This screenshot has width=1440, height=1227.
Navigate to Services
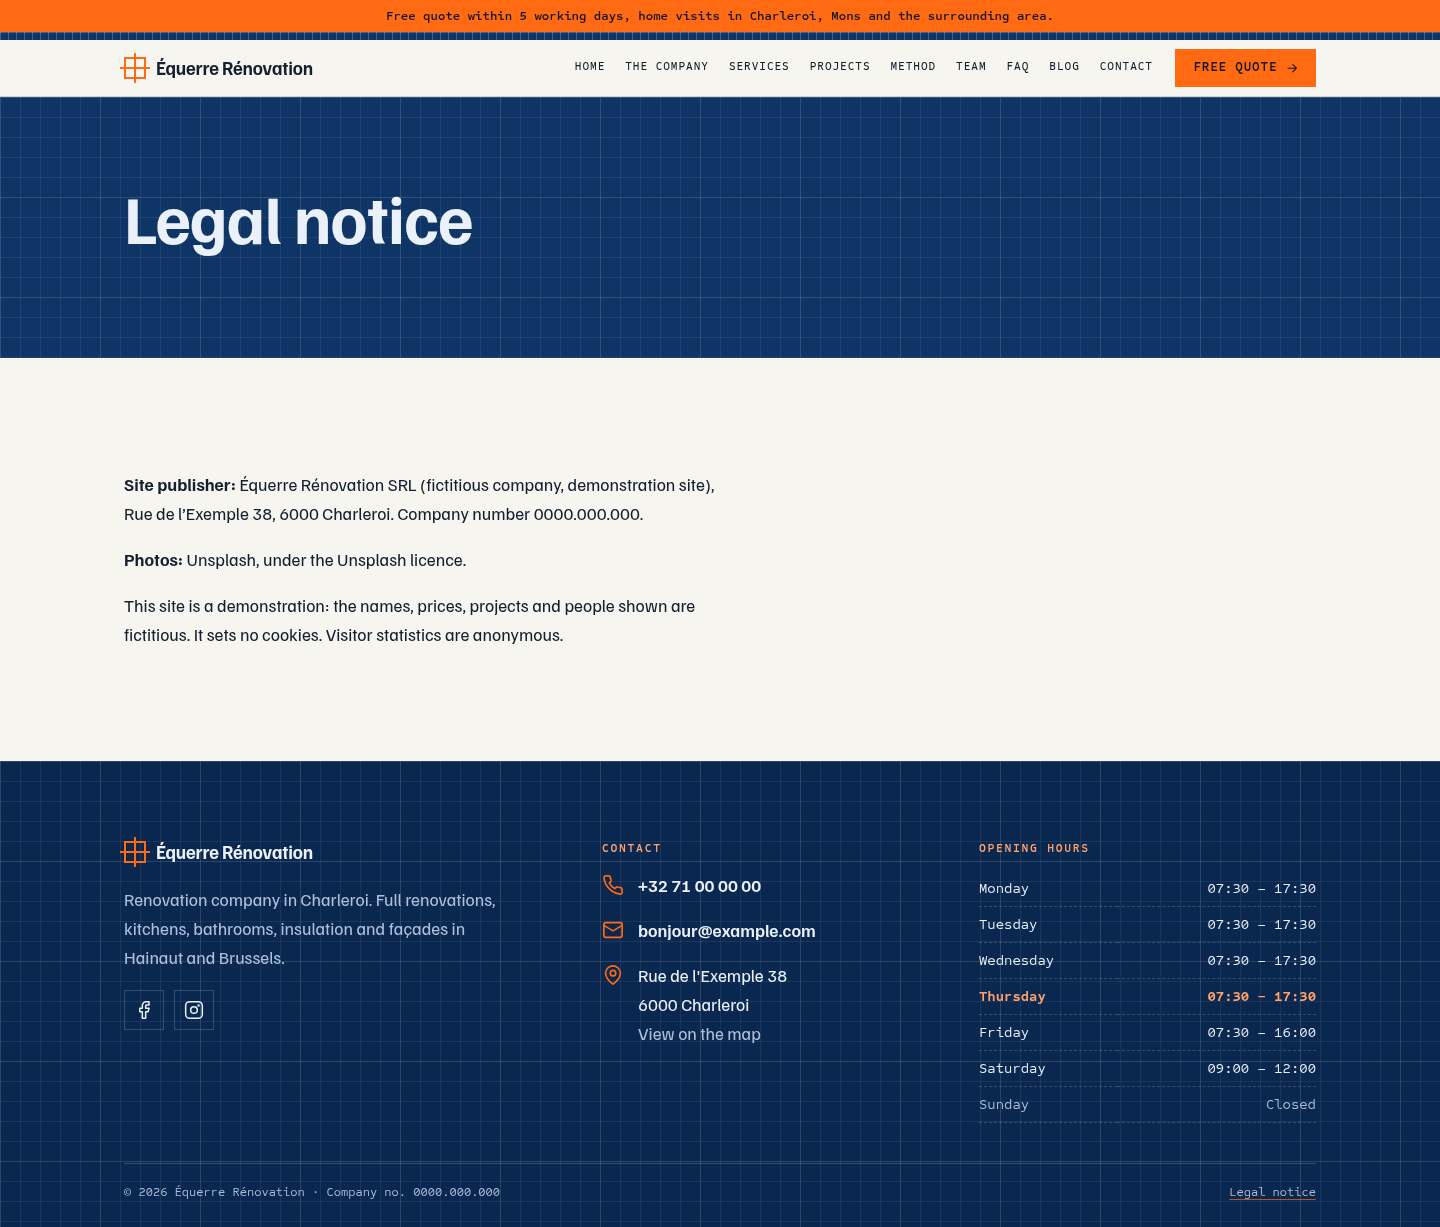click(x=759, y=67)
